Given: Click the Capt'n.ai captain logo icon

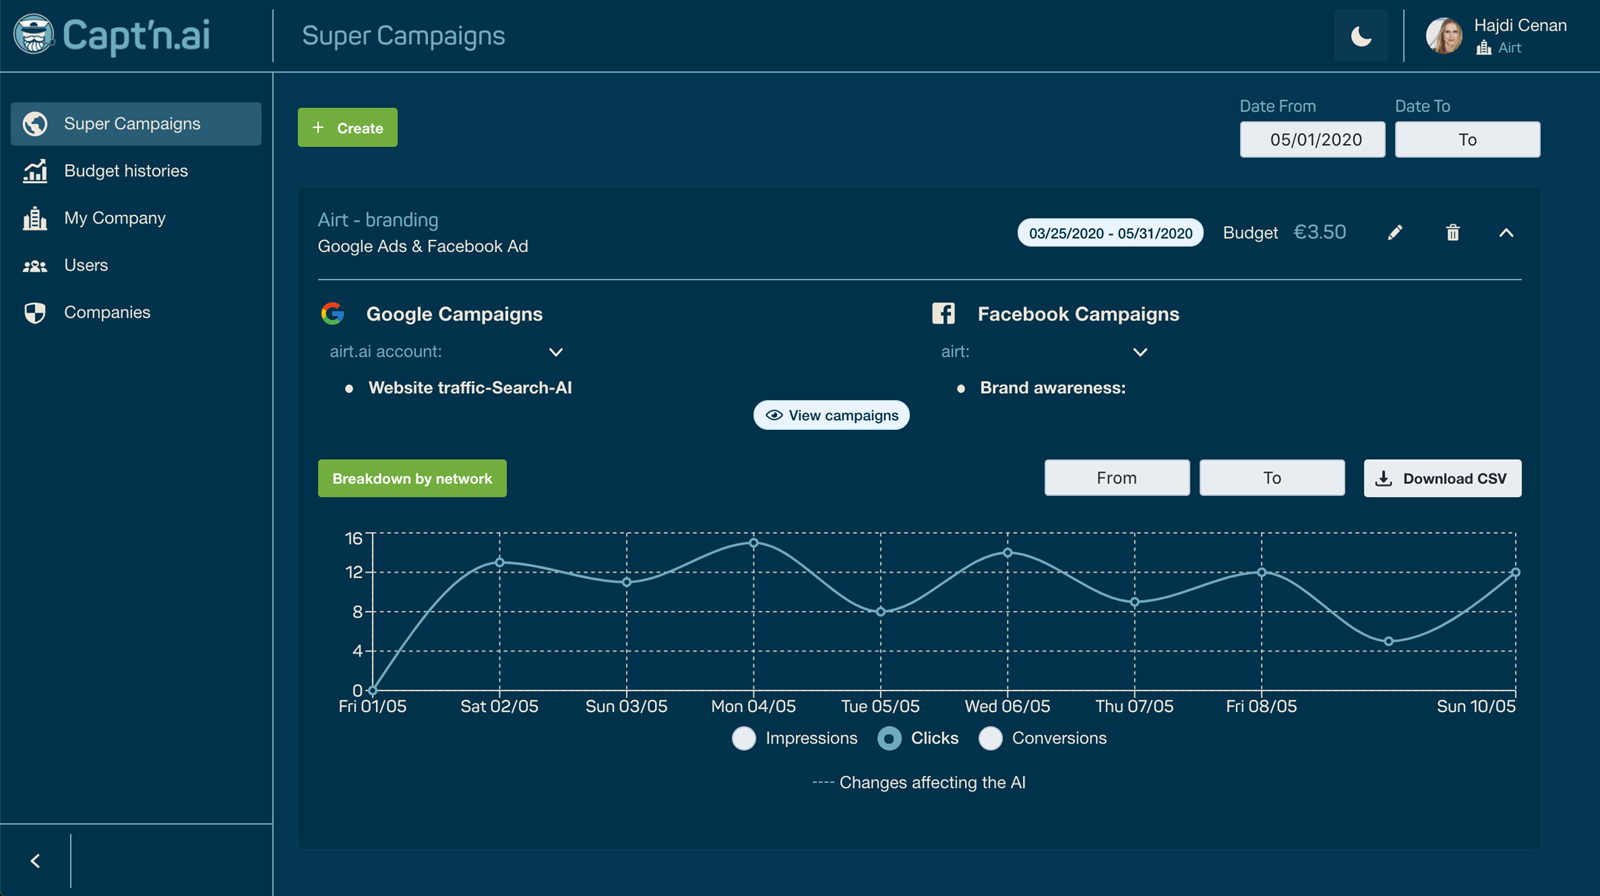Looking at the screenshot, I should pos(34,35).
